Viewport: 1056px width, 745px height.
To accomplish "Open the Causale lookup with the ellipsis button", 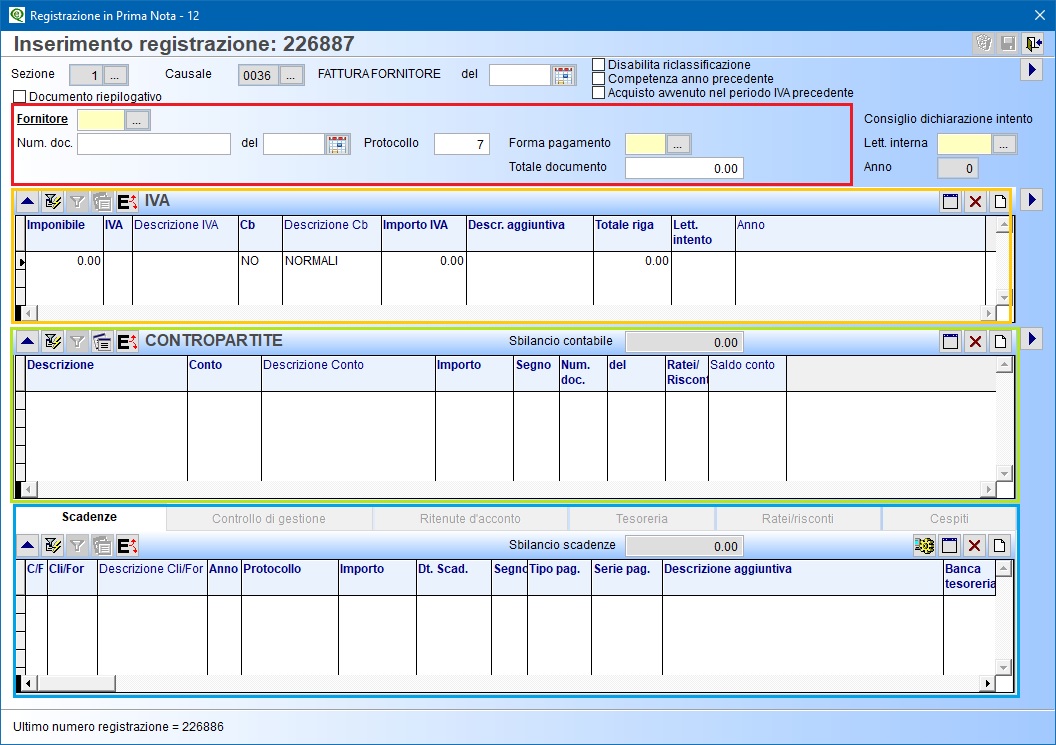I will (291, 75).
